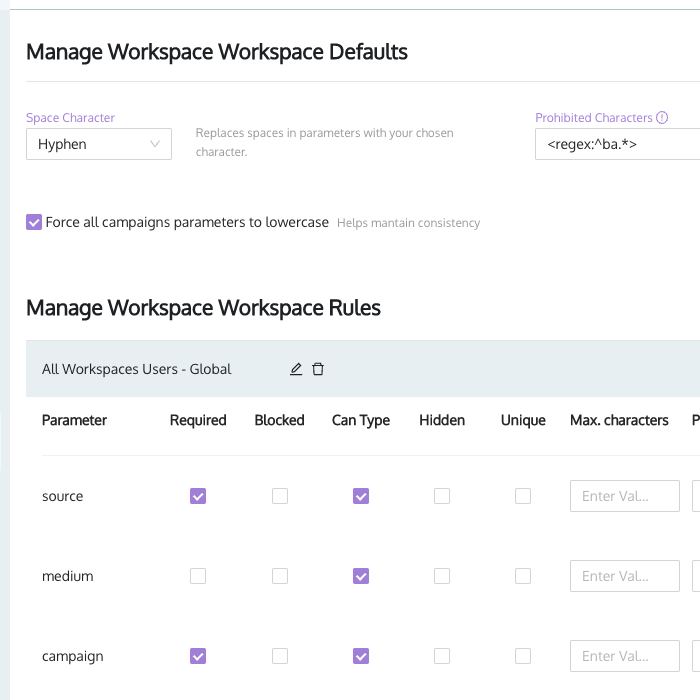Check Blocked for source parameter

pos(280,496)
